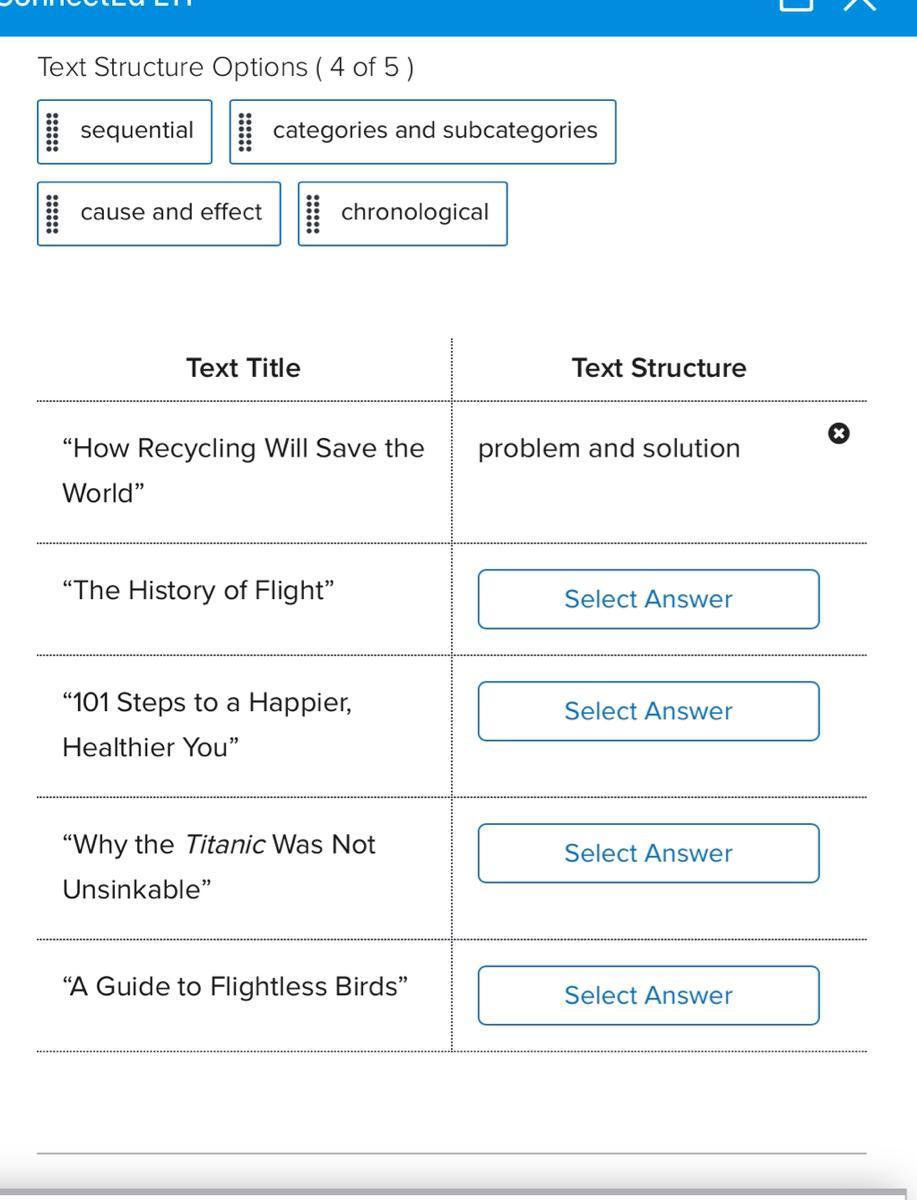Screen dimensions: 917x1200
Task: Choose the chronological option label
Action: [x=414, y=213]
